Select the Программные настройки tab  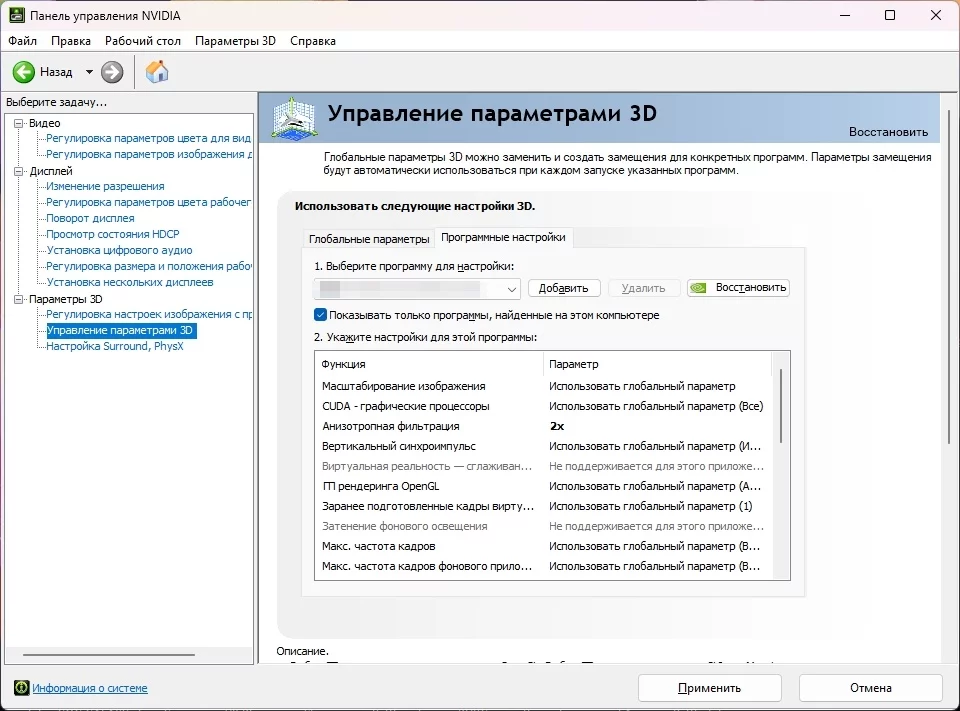pos(503,238)
